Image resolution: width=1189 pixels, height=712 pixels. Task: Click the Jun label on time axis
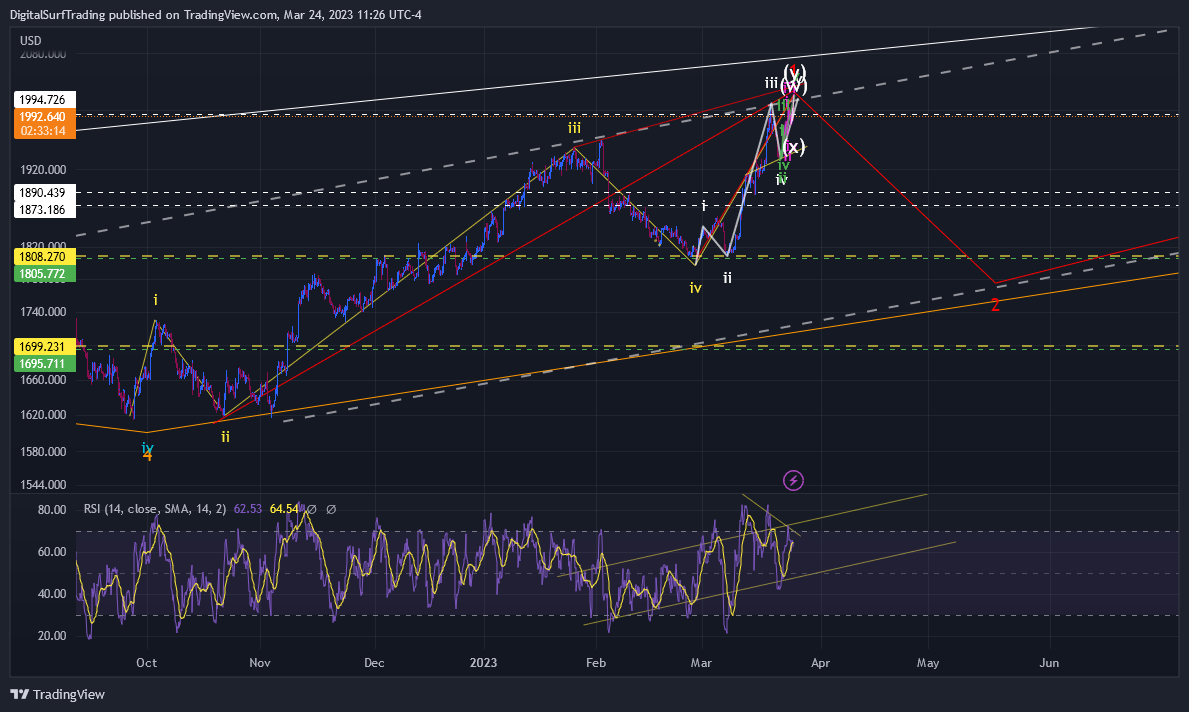pyautogui.click(x=1049, y=663)
